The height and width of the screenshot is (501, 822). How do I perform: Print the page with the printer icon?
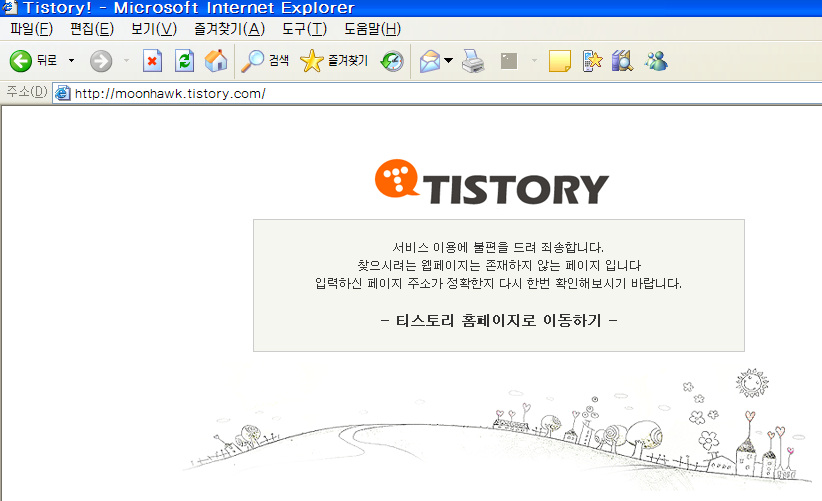click(x=473, y=61)
